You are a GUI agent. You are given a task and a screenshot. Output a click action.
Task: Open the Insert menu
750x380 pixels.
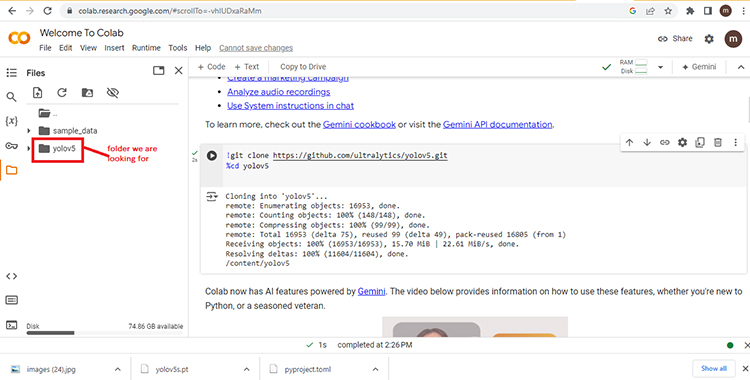114,48
